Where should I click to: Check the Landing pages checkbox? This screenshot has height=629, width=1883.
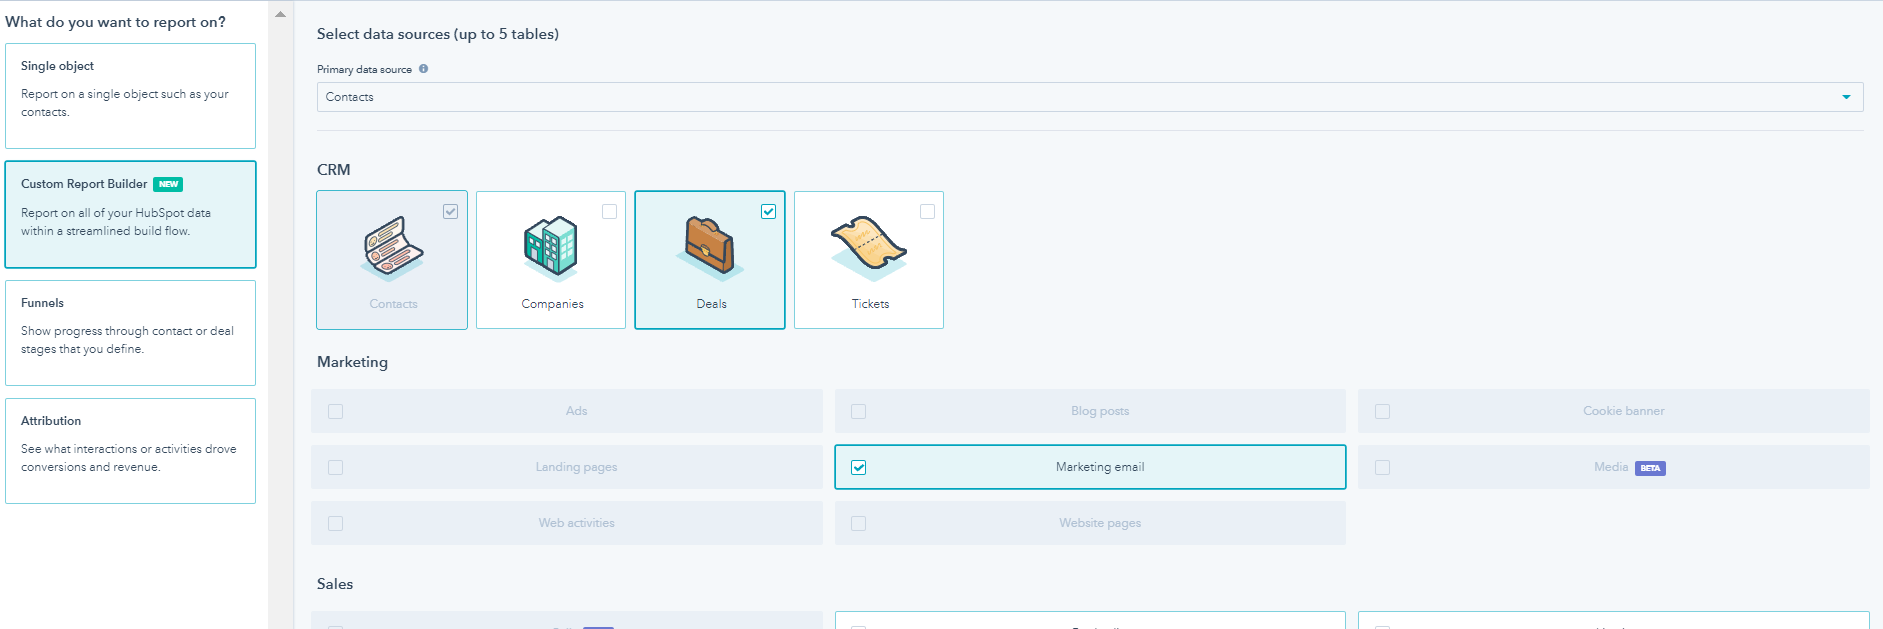pos(336,468)
